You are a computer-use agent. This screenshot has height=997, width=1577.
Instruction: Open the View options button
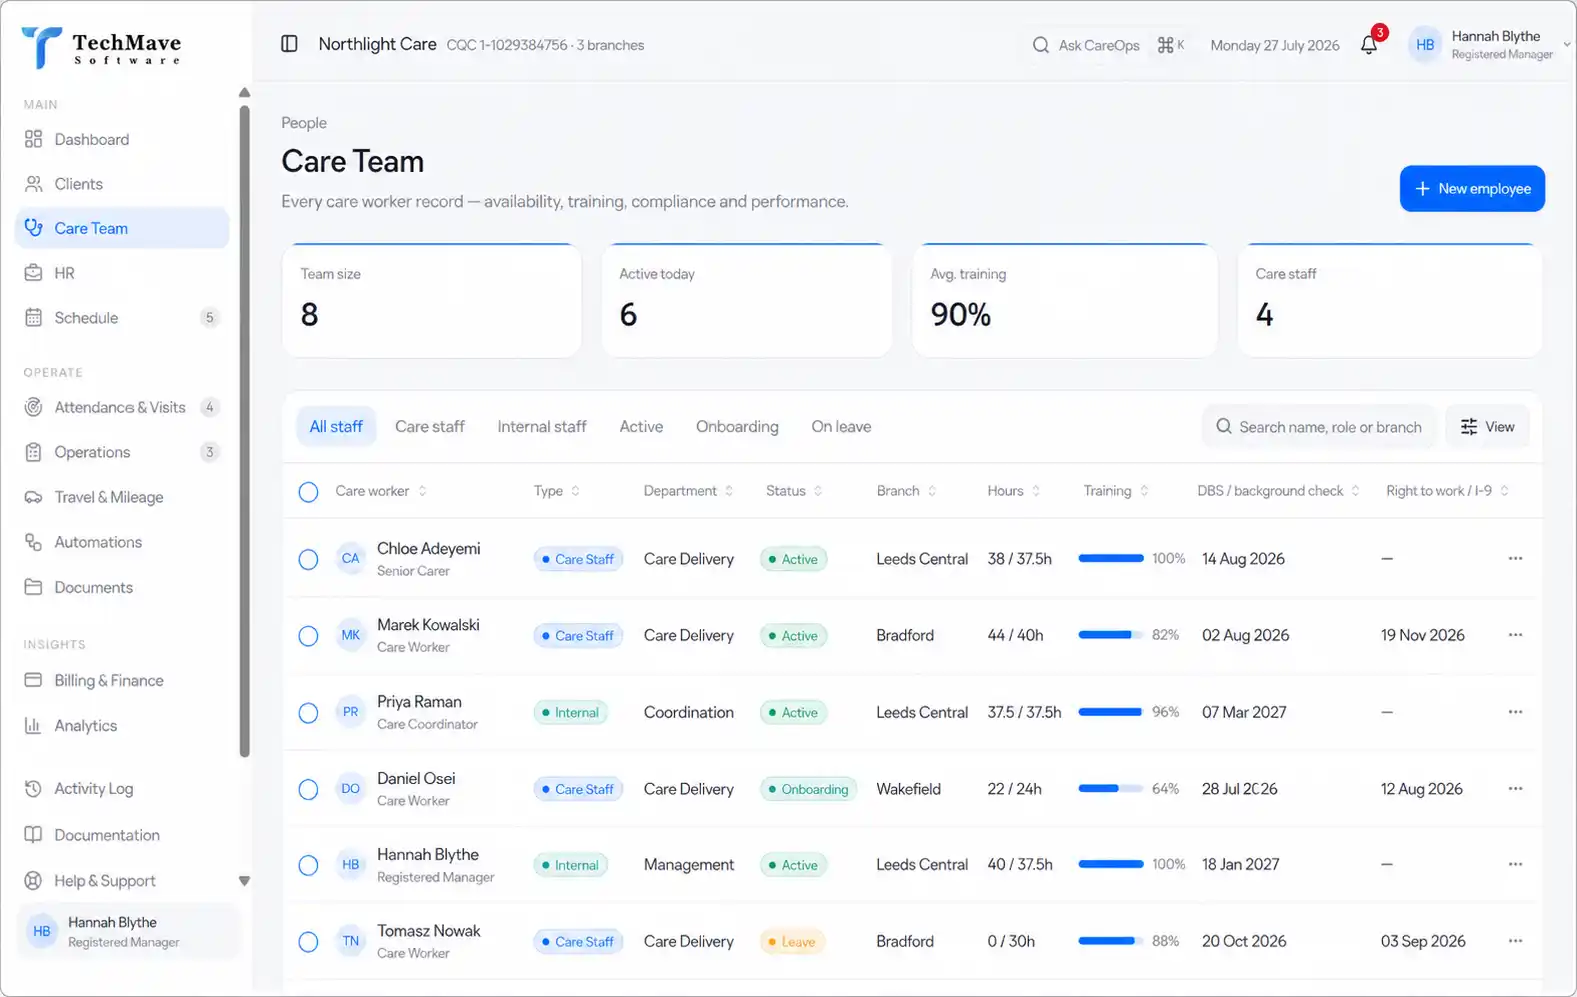point(1487,426)
